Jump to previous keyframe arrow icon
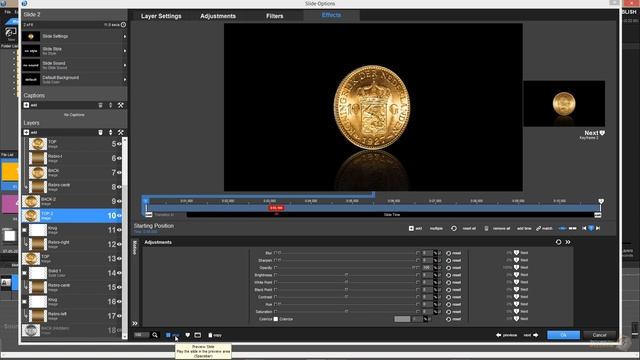The height and width of the screenshot is (360, 640). [x=584, y=228]
